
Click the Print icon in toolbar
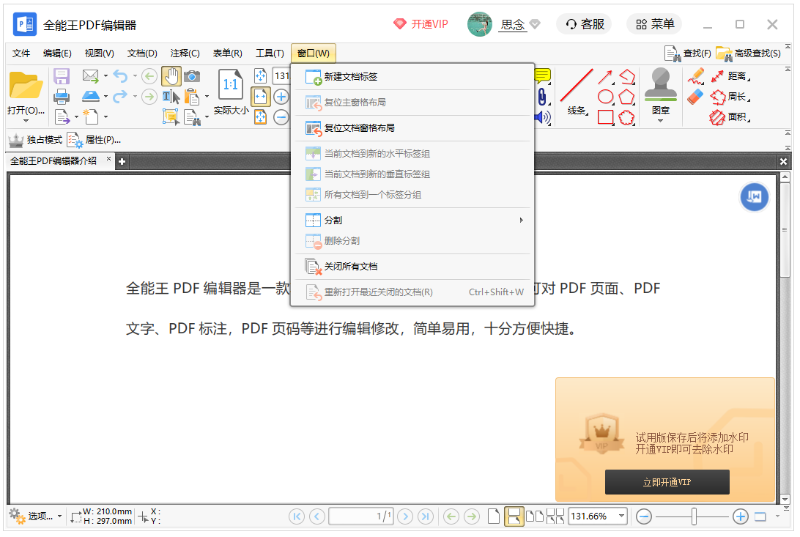click(61, 96)
